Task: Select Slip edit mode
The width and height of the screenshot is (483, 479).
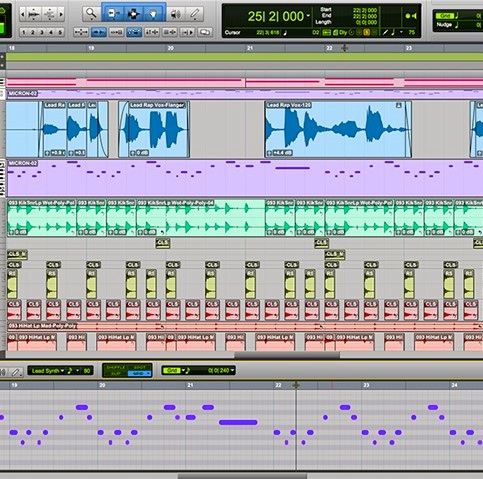Action: point(116,374)
